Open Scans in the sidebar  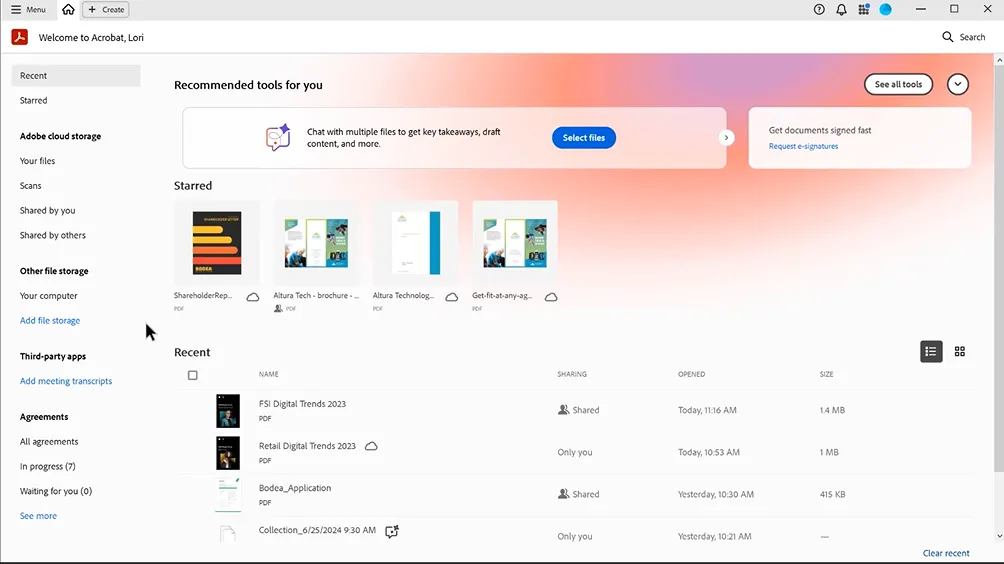[x=30, y=186]
